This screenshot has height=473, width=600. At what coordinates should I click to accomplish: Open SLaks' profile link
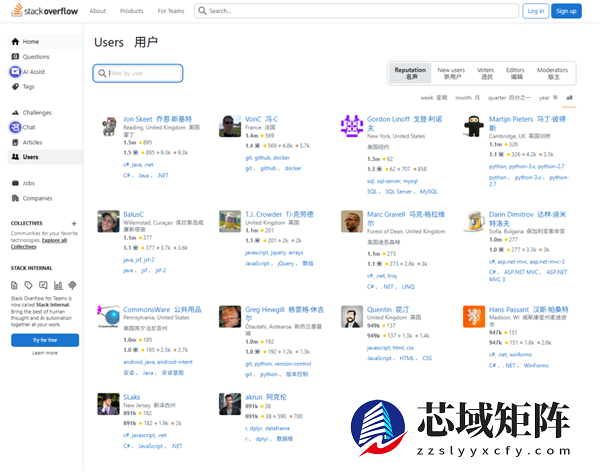[x=131, y=397]
